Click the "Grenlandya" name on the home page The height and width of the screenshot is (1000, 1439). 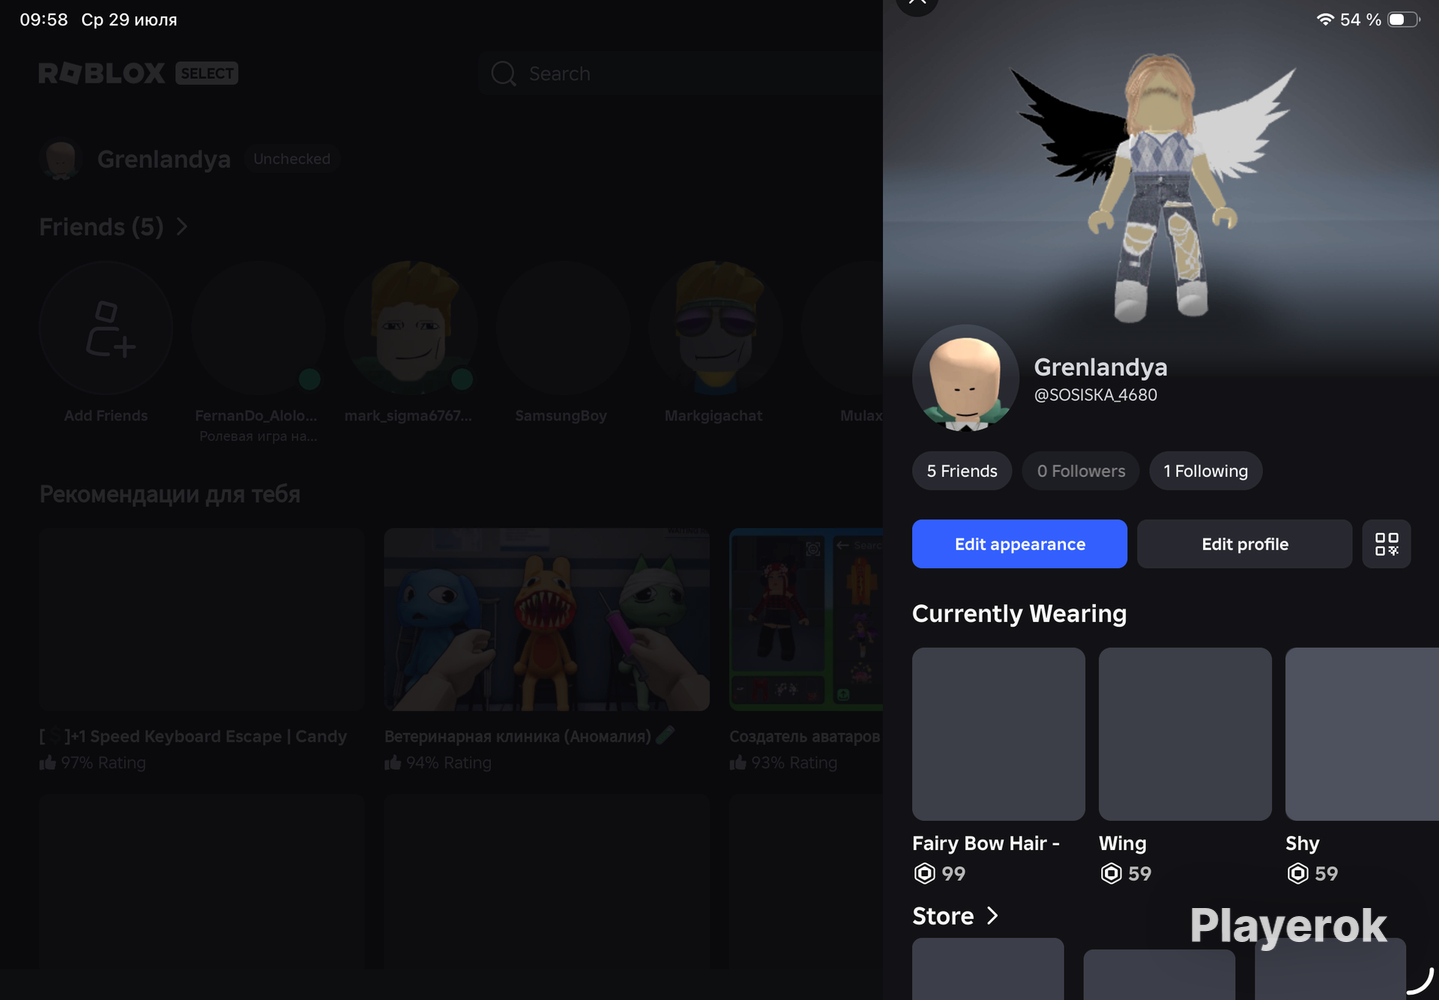click(164, 160)
